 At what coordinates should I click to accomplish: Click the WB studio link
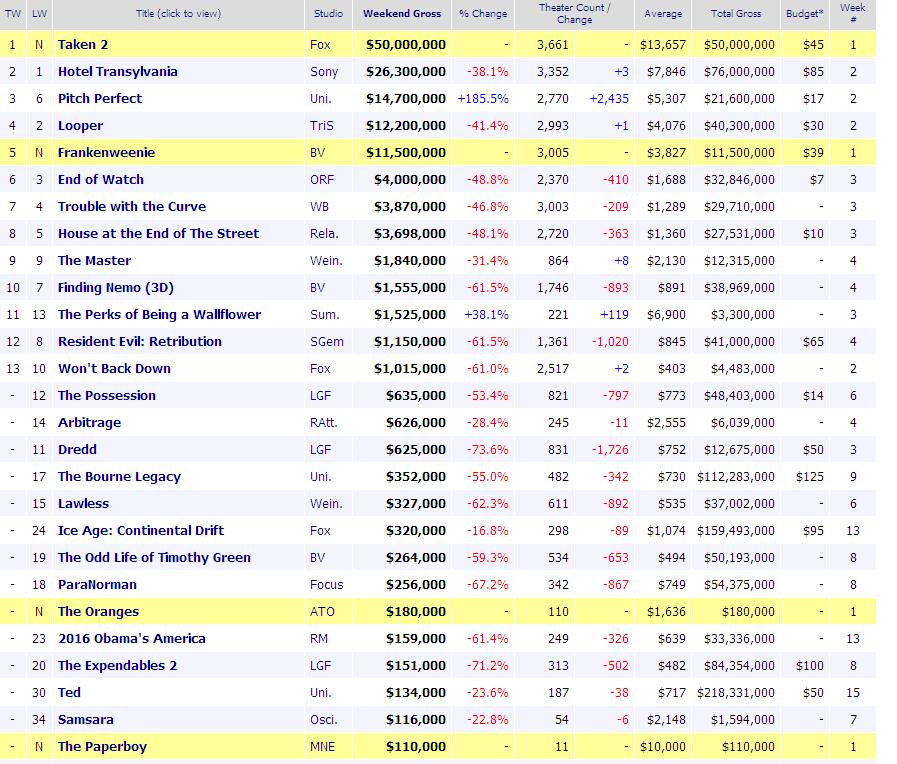[x=319, y=206]
